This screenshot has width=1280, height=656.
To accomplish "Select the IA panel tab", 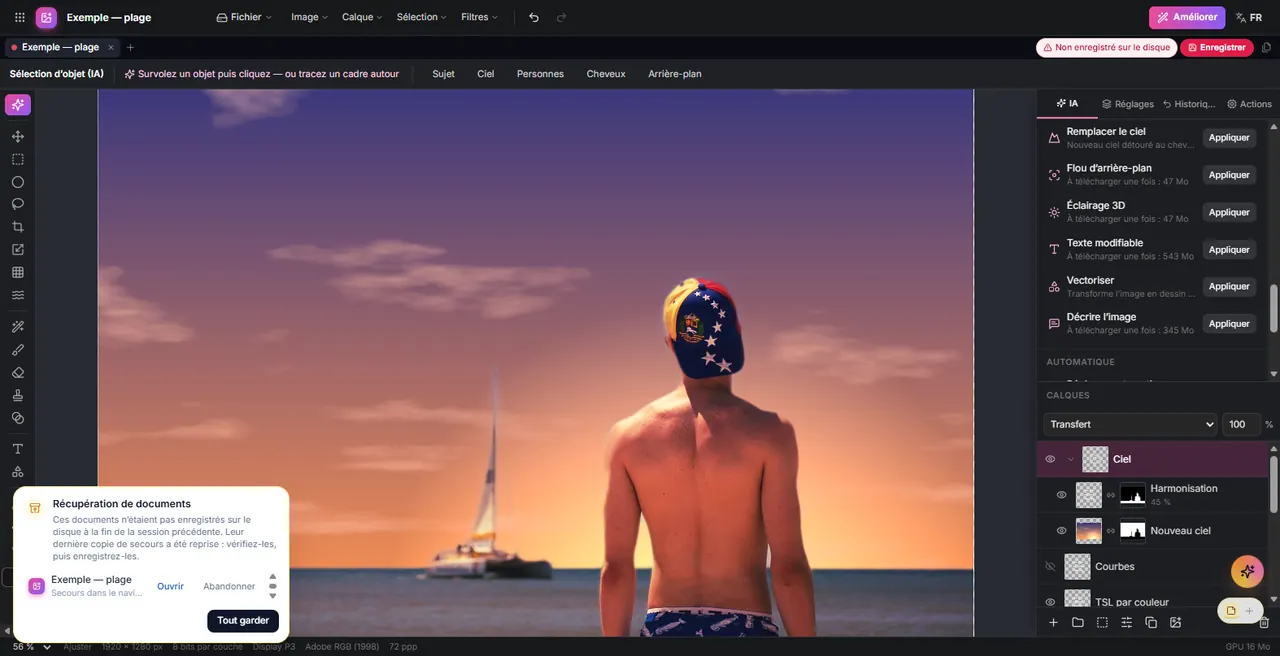I will click(1067, 104).
